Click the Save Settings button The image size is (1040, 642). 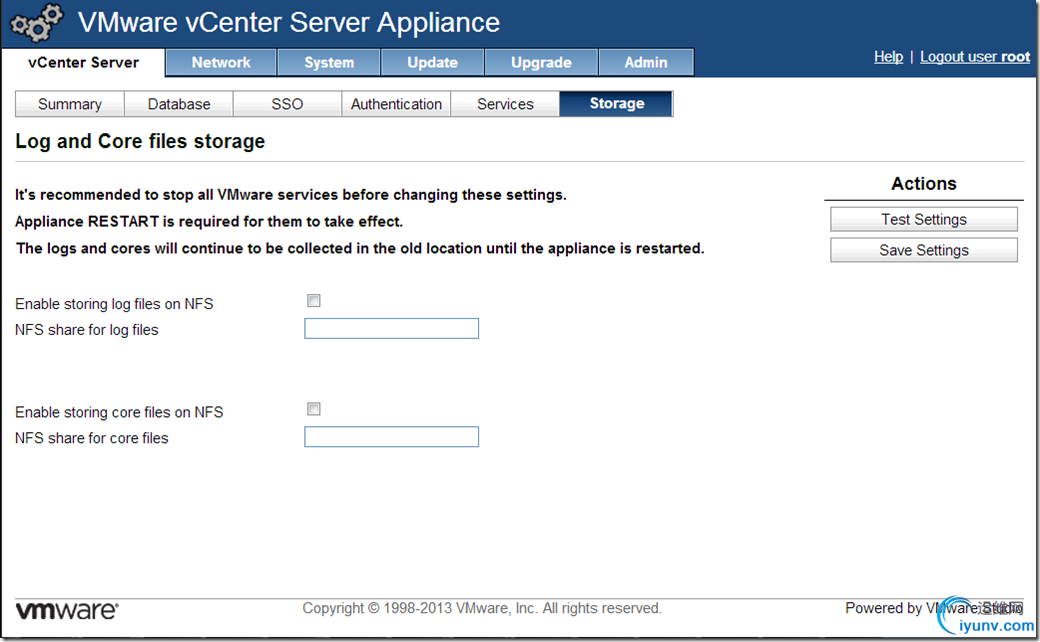click(924, 250)
